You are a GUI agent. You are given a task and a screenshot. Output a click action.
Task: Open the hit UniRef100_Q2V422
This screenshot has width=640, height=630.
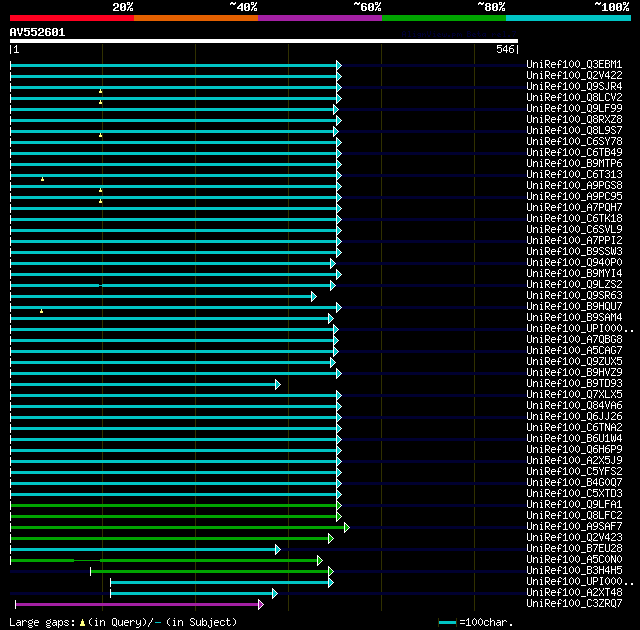click(x=574, y=75)
